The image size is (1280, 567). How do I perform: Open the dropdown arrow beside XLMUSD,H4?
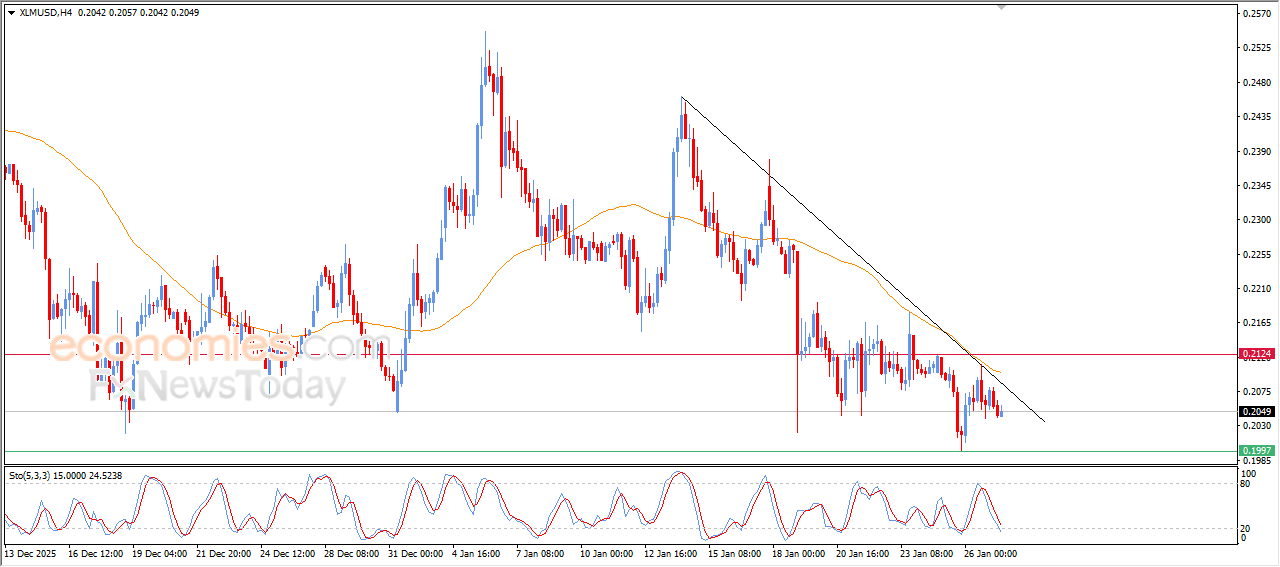(x=11, y=13)
